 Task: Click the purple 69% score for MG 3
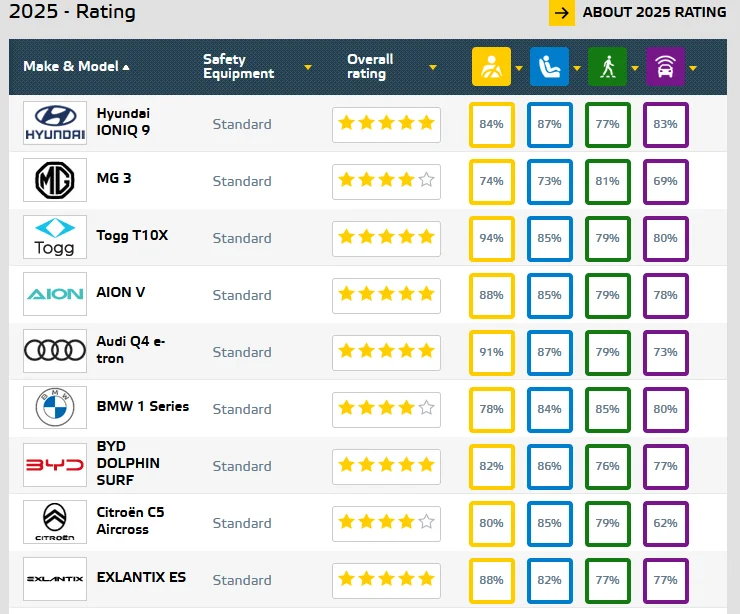click(665, 182)
